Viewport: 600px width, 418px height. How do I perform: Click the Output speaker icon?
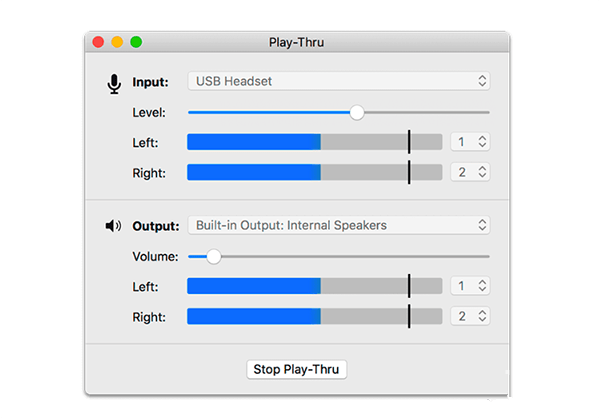pos(113,226)
